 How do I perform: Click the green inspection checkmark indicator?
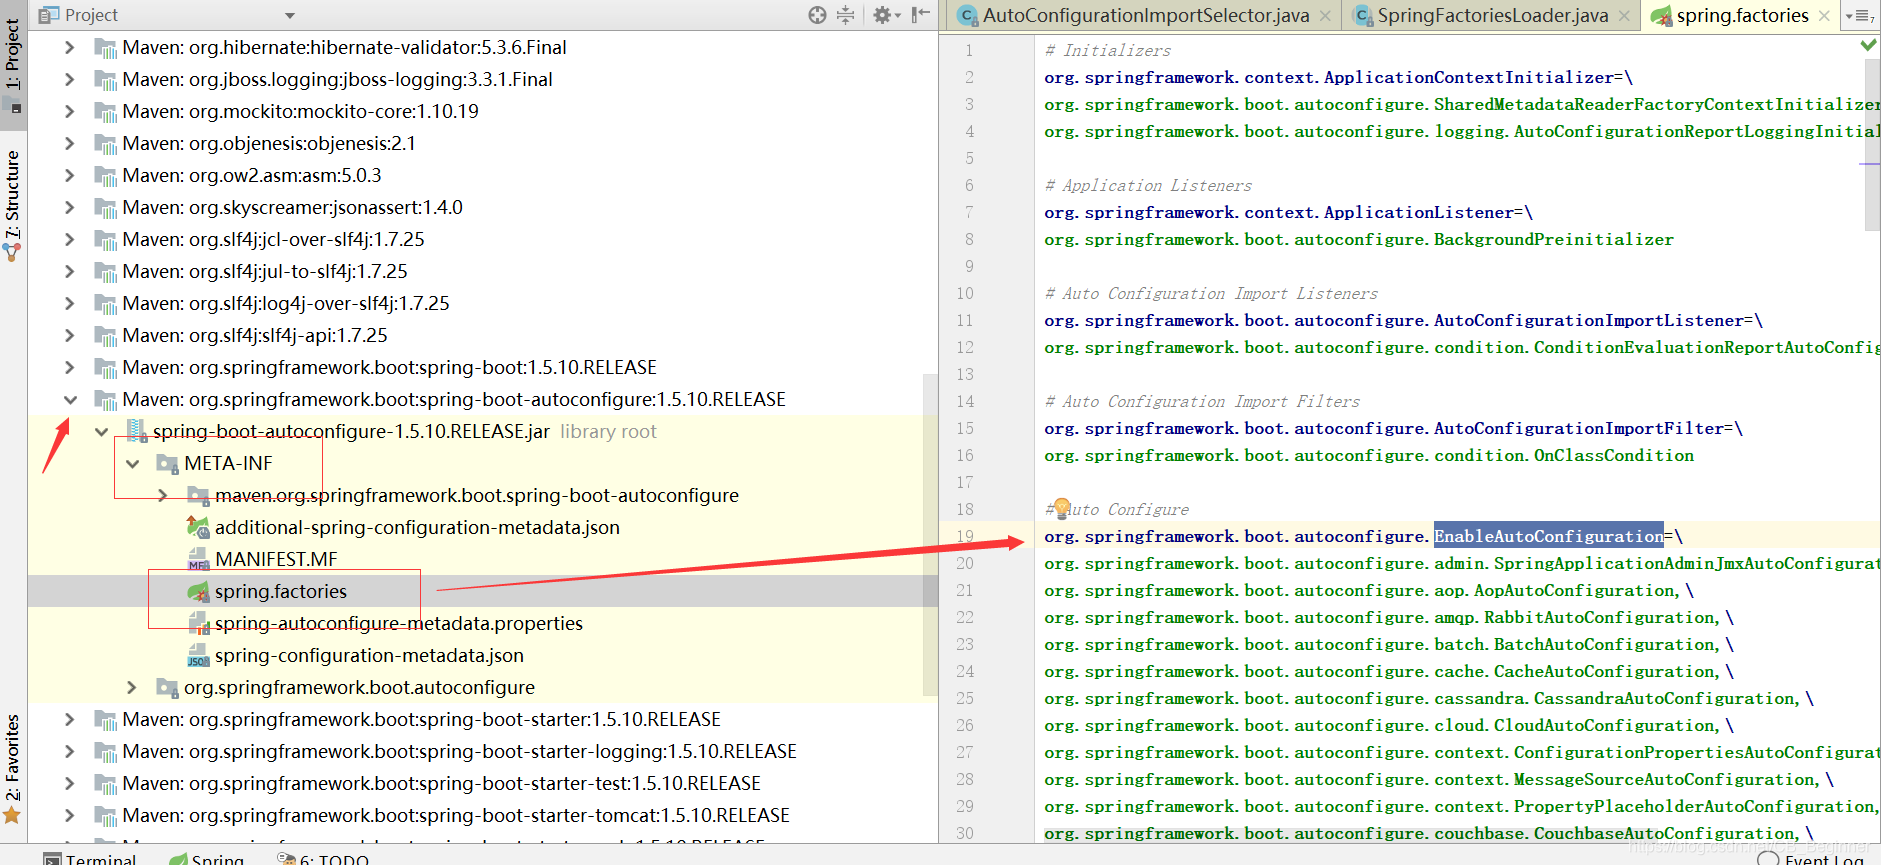[x=1868, y=45]
